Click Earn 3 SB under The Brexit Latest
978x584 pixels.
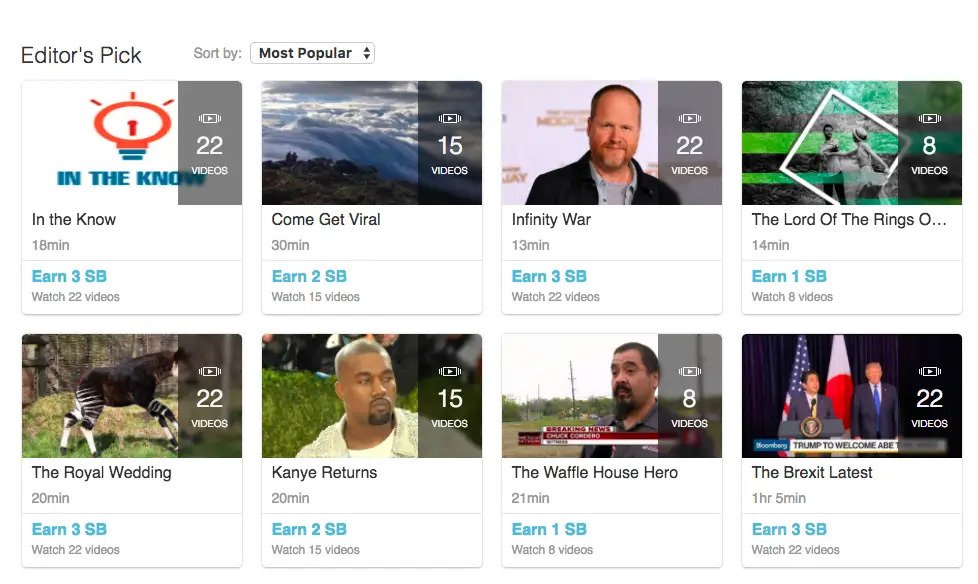tap(789, 529)
